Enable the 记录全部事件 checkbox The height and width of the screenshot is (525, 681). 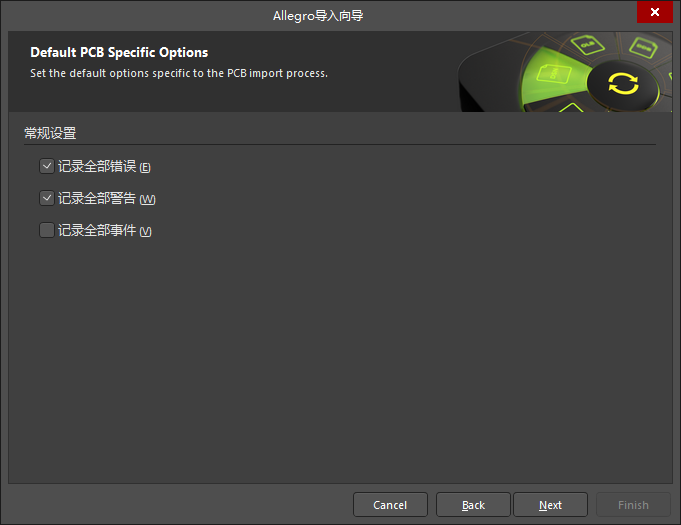pos(47,230)
